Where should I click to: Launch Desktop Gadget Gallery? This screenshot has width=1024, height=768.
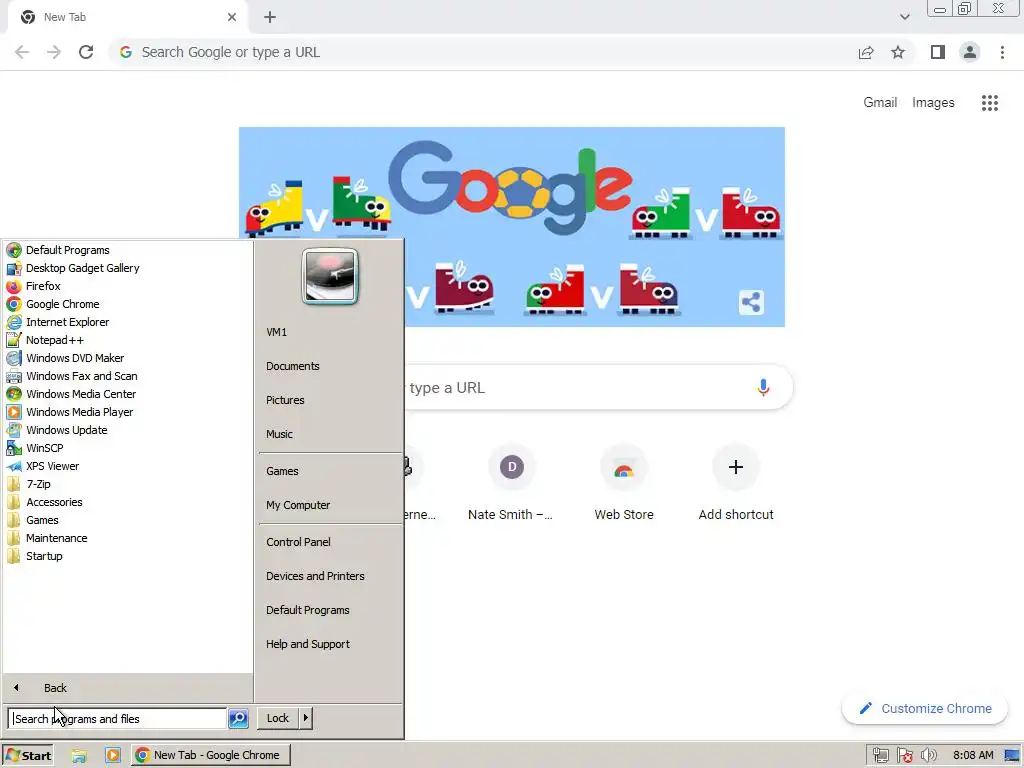point(82,268)
